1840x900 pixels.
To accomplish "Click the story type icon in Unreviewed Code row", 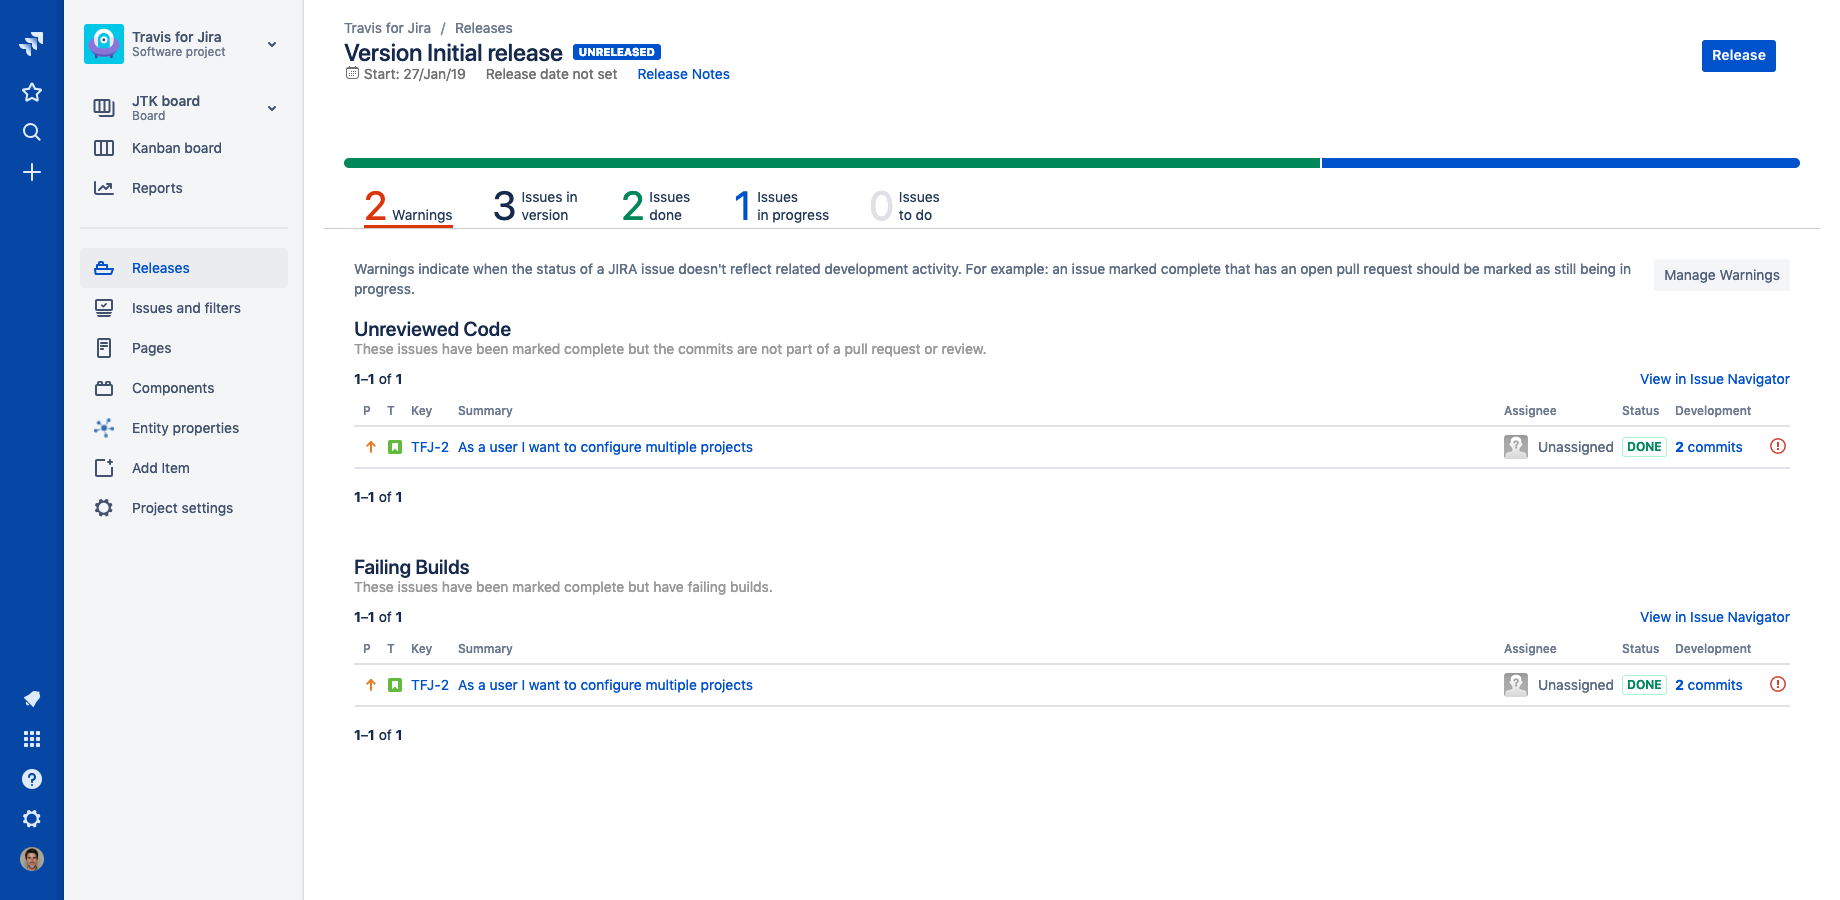I will pos(395,447).
